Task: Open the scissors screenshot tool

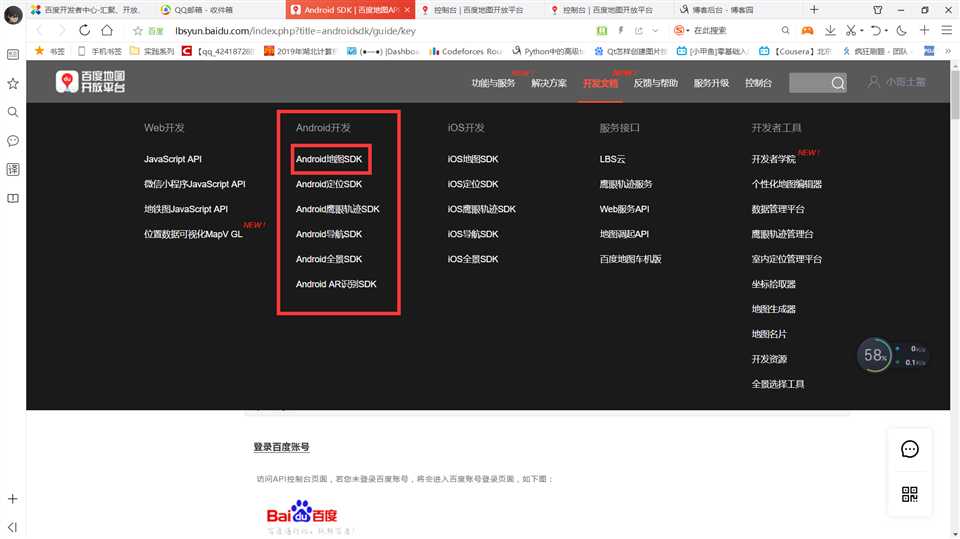Action: (x=850, y=30)
